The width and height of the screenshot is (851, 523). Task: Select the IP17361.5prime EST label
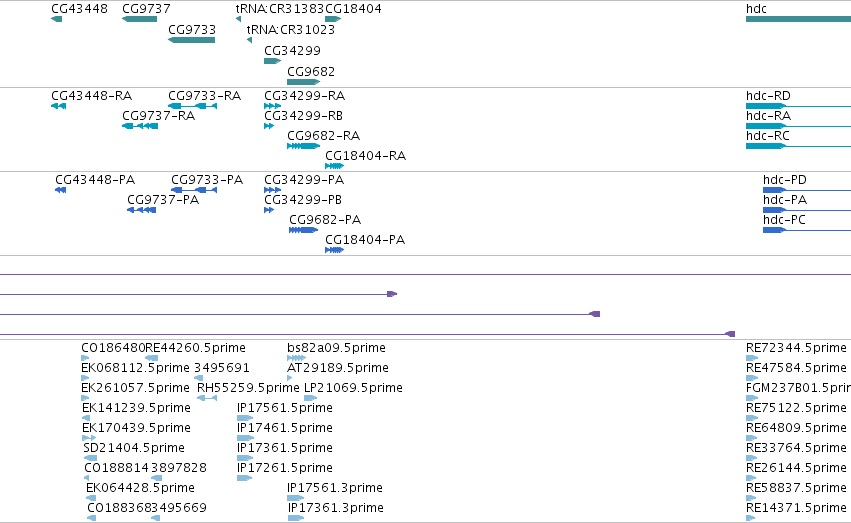pos(285,449)
